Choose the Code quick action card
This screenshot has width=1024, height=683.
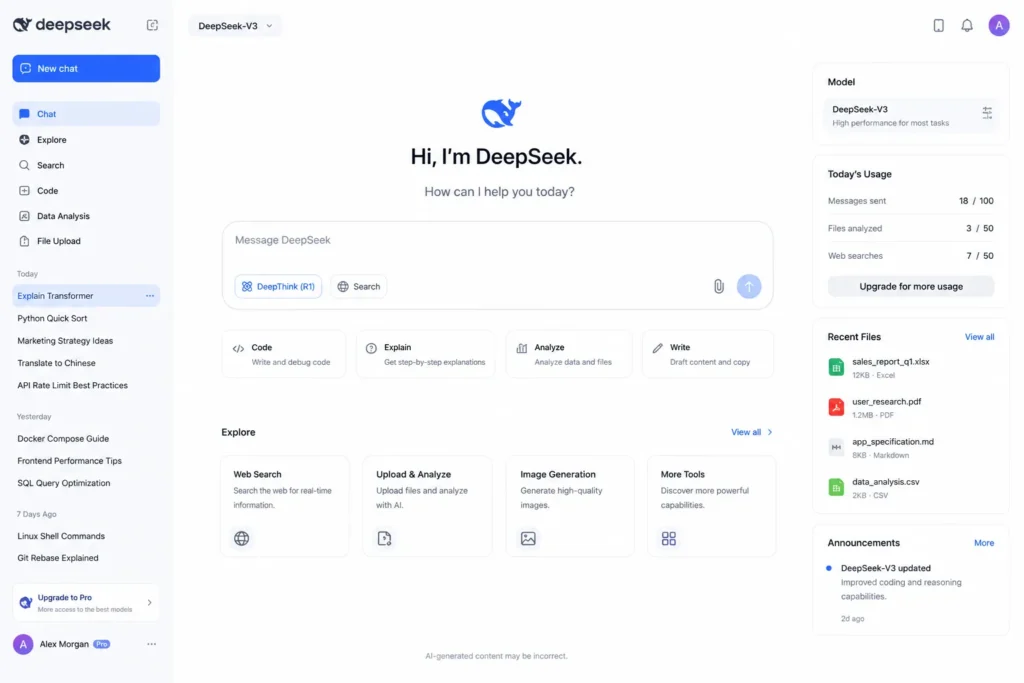284,354
